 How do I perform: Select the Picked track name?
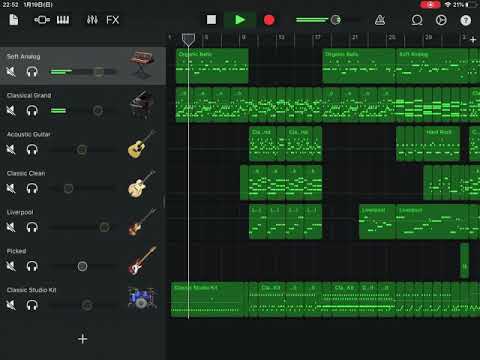[x=16, y=251]
